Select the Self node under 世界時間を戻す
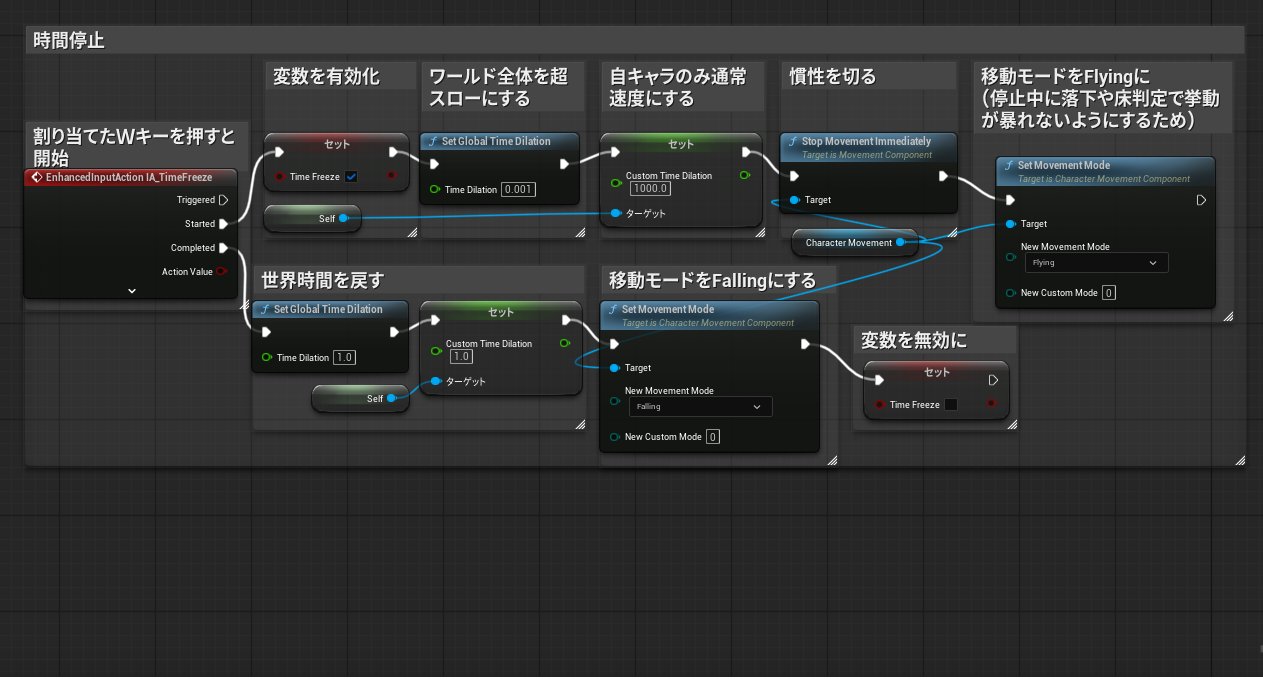 click(x=359, y=398)
